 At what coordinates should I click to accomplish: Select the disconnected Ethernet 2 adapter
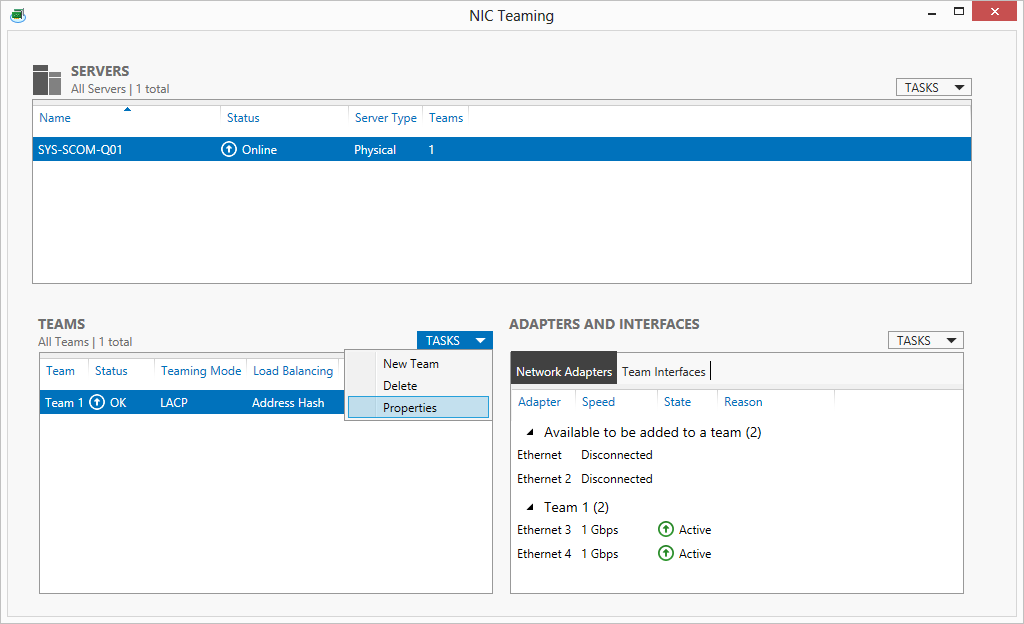pyautogui.click(x=544, y=479)
